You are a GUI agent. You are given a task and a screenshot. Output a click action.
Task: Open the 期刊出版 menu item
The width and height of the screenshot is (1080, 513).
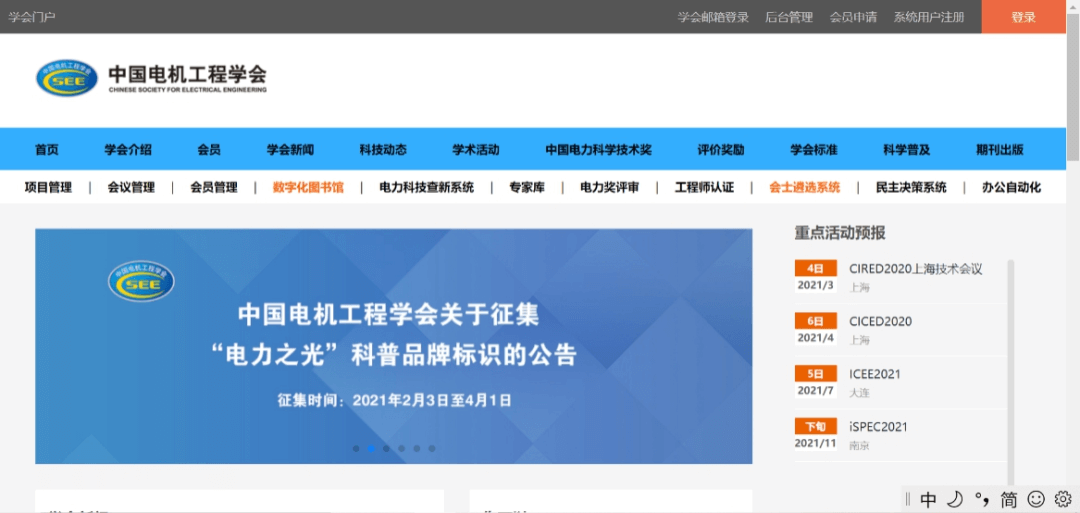tap(999, 149)
